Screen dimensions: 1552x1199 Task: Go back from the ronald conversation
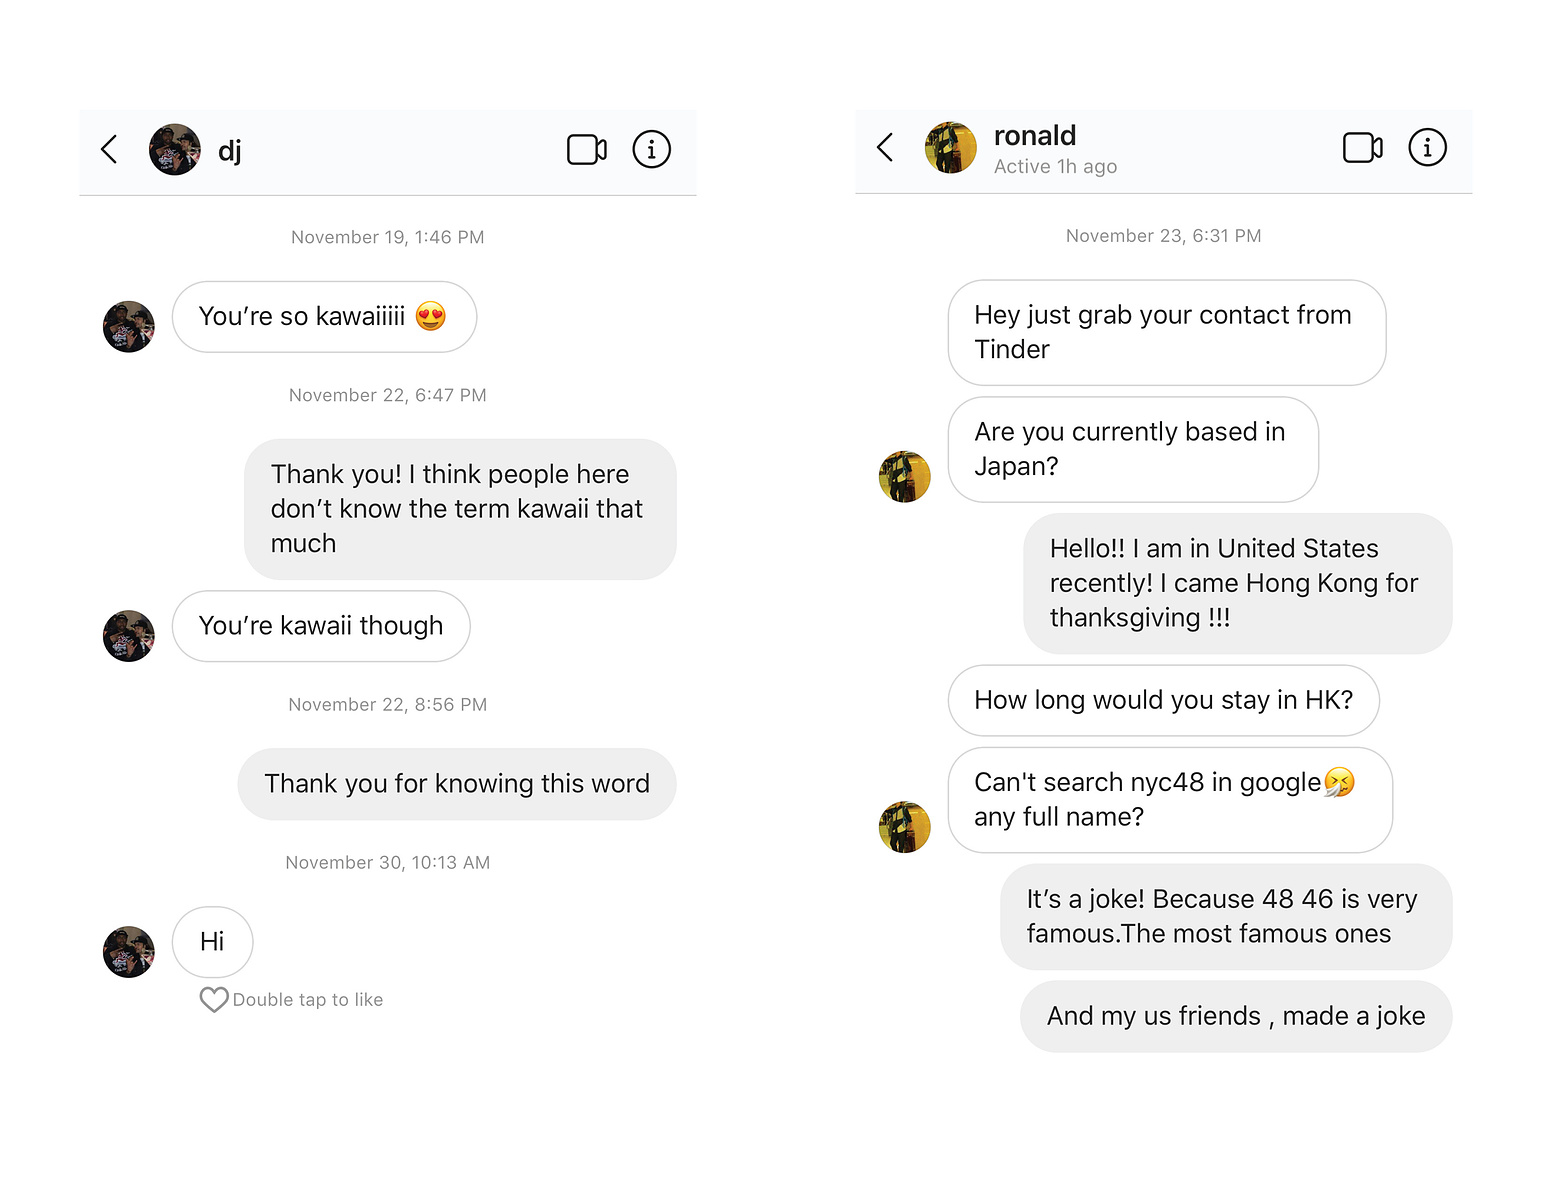click(x=885, y=148)
